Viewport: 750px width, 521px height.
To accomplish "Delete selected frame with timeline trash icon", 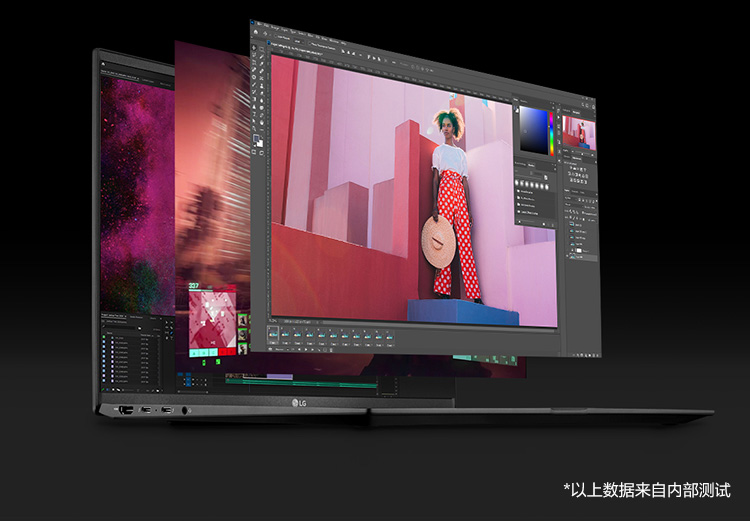I will tap(331, 350).
